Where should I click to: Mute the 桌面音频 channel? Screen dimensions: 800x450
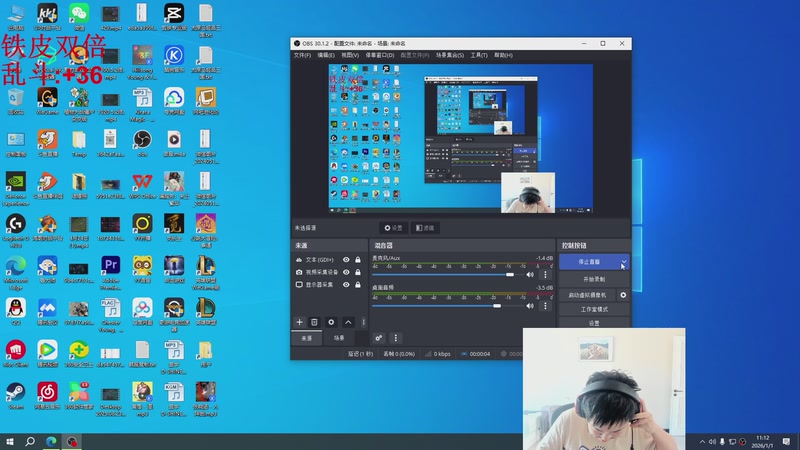pos(530,306)
